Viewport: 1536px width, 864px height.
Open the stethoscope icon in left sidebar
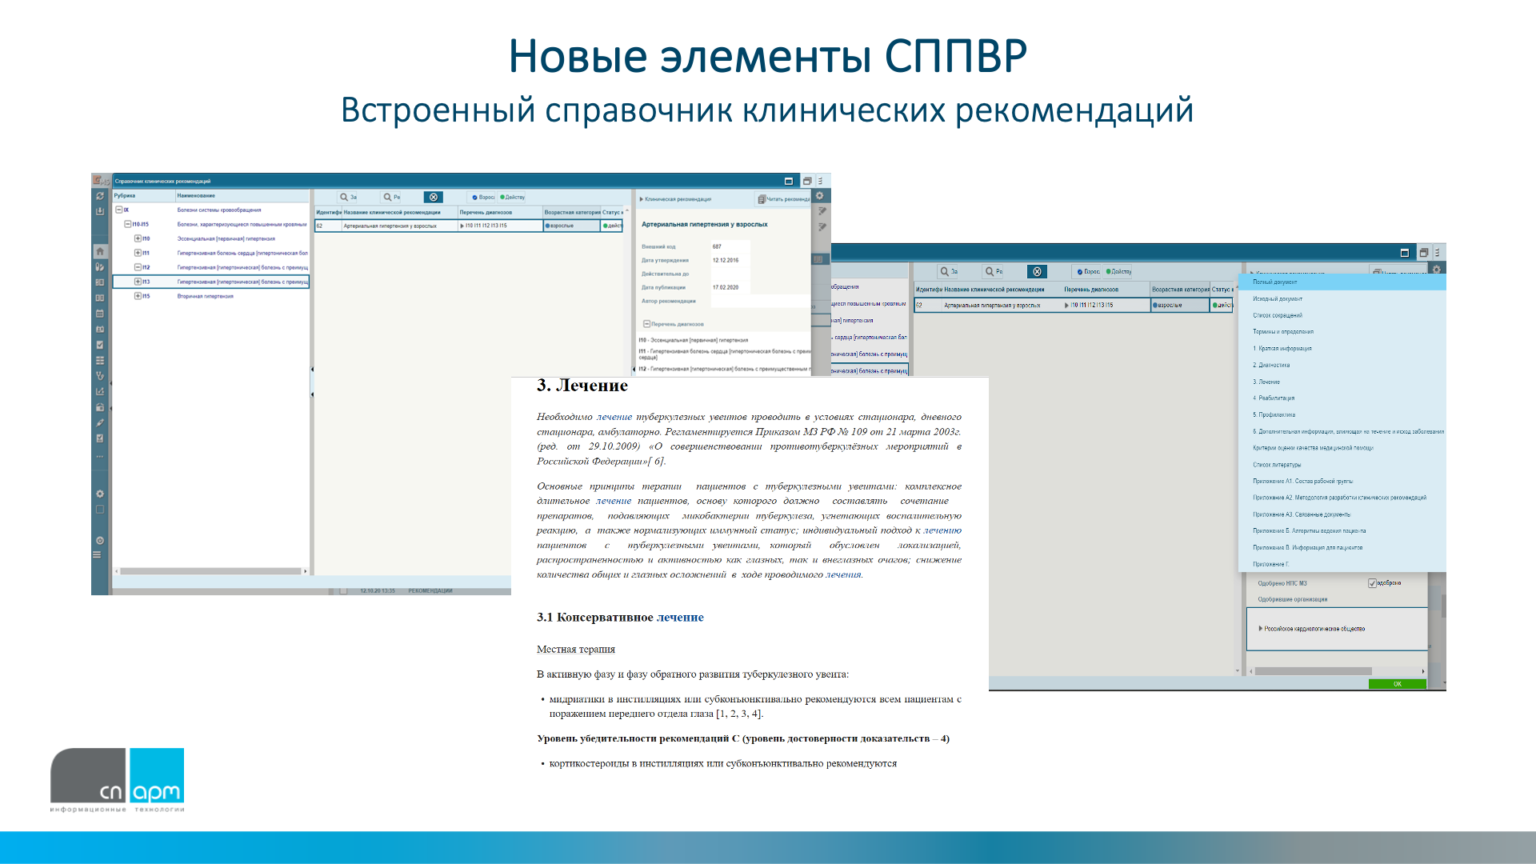click(100, 376)
